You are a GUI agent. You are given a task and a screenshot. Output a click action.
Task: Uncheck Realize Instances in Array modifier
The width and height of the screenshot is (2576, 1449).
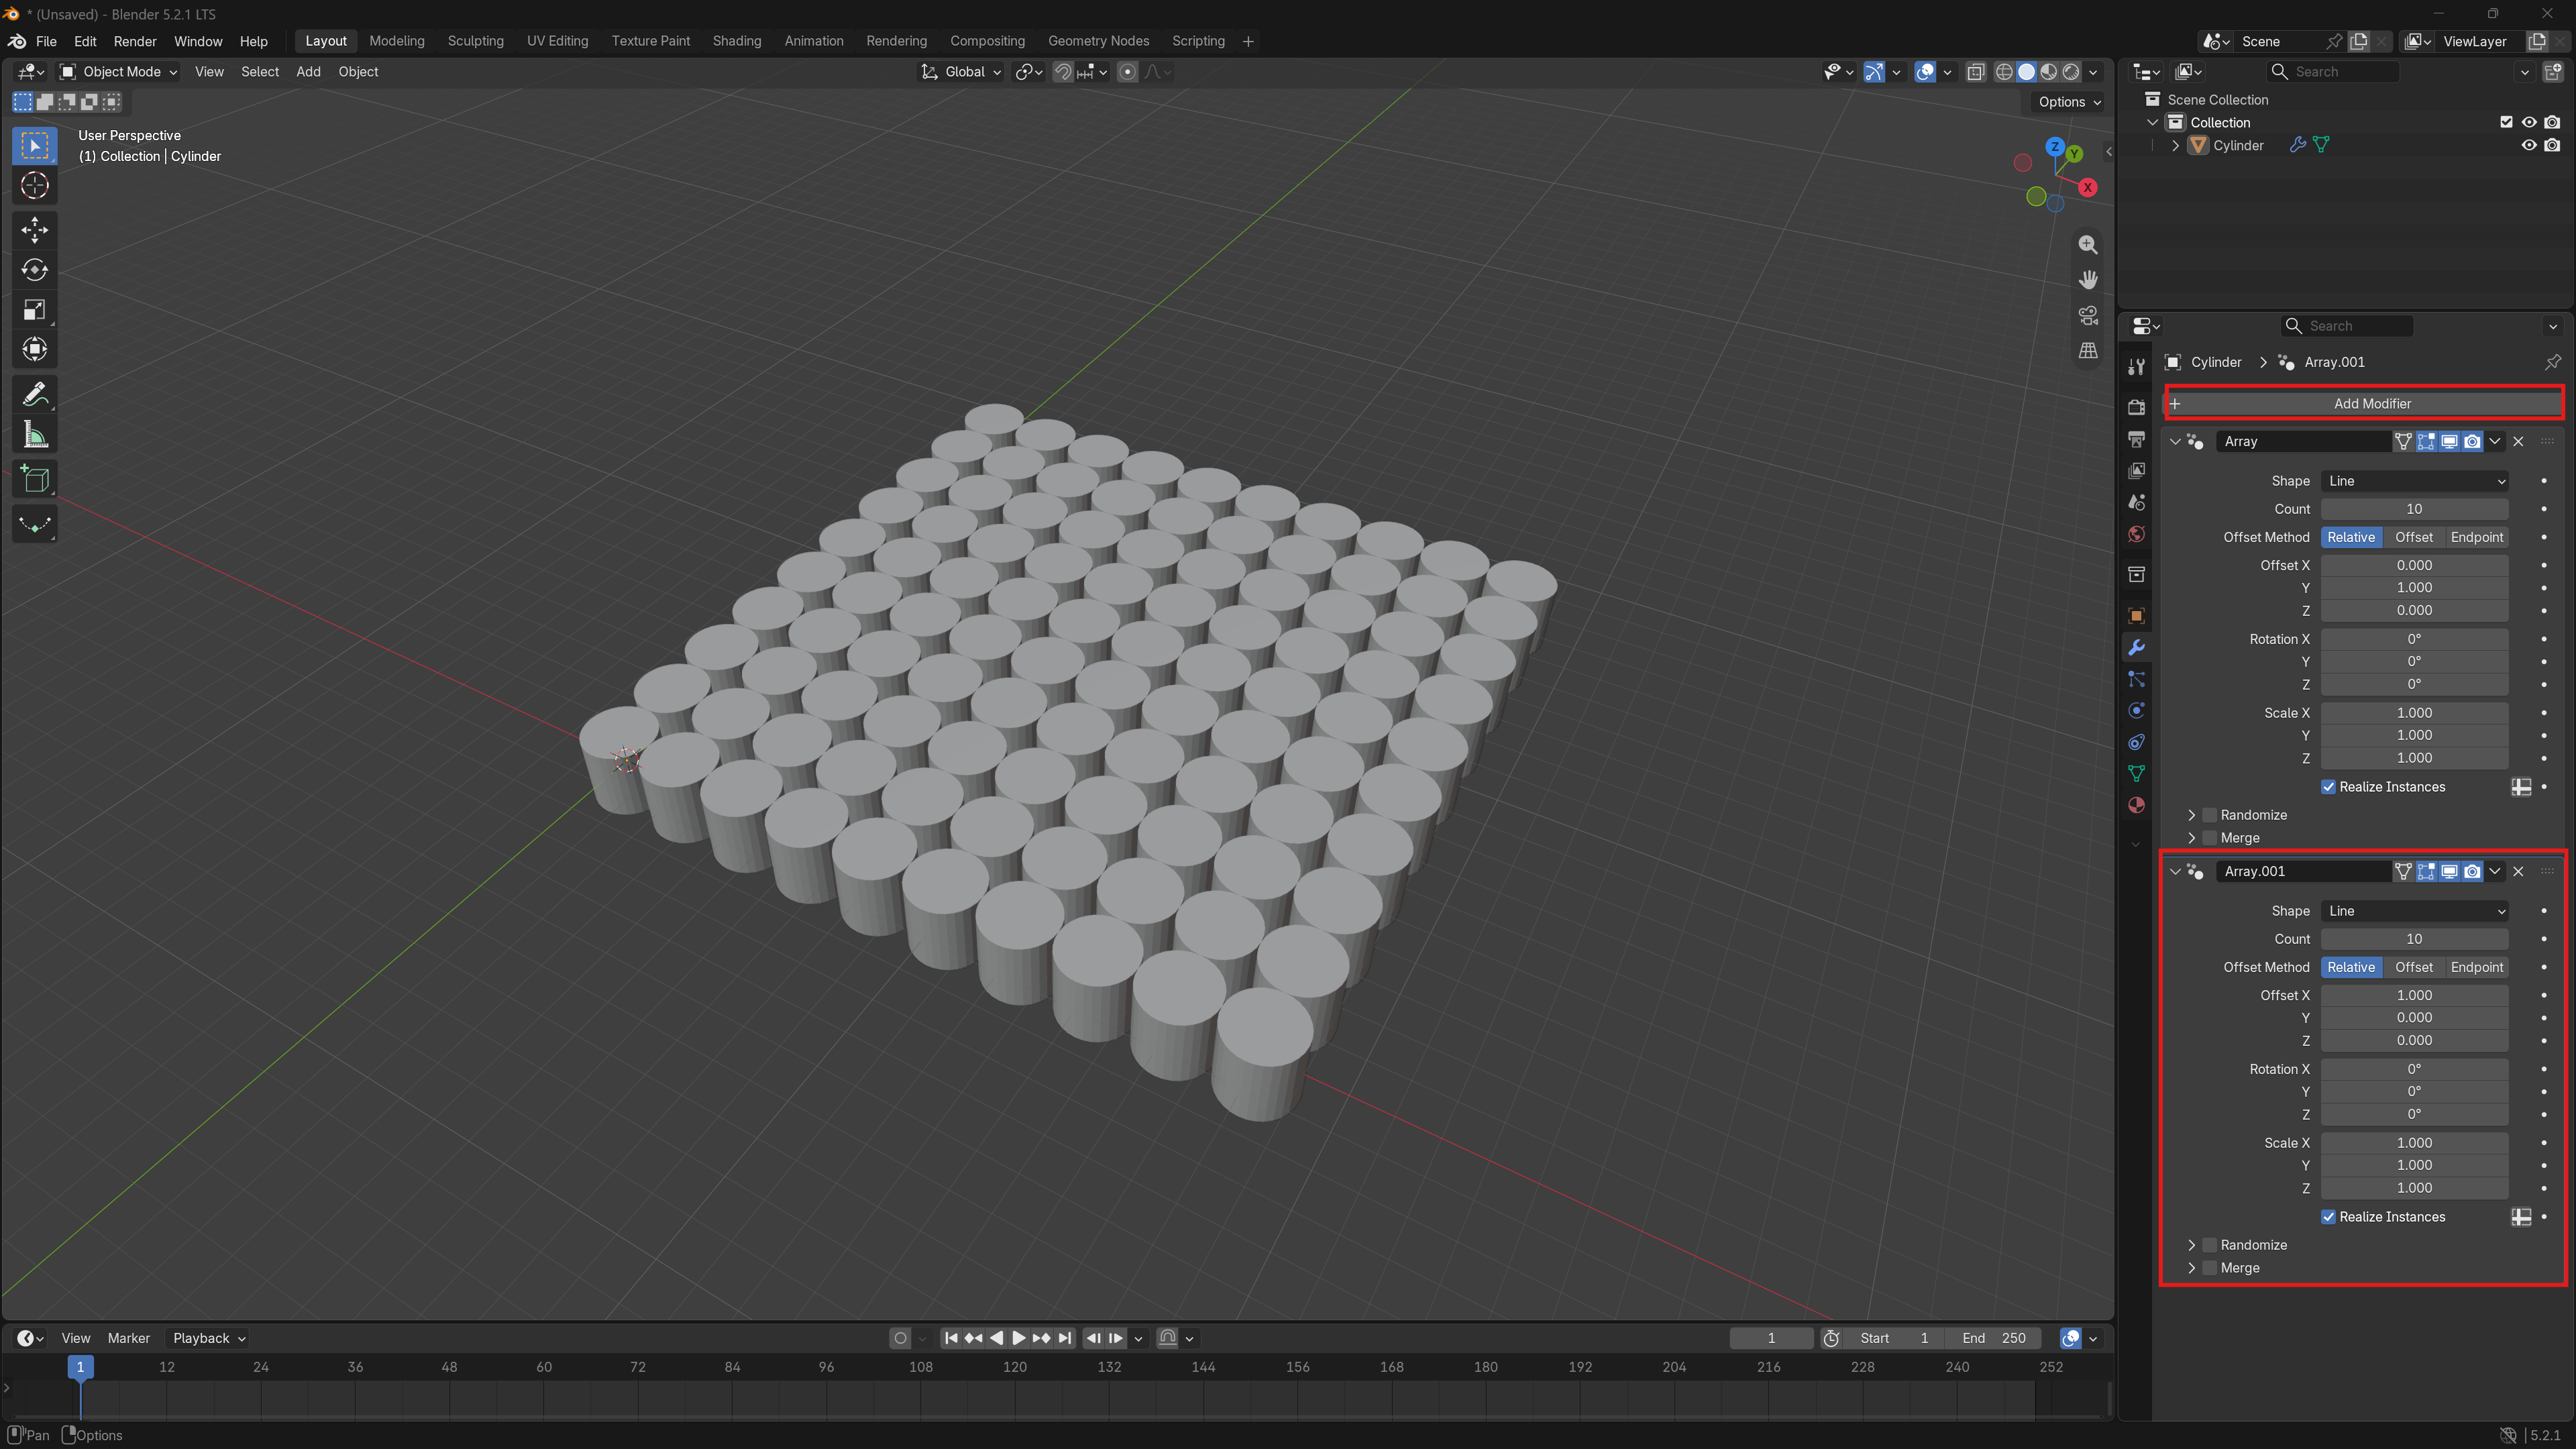pos(2328,787)
